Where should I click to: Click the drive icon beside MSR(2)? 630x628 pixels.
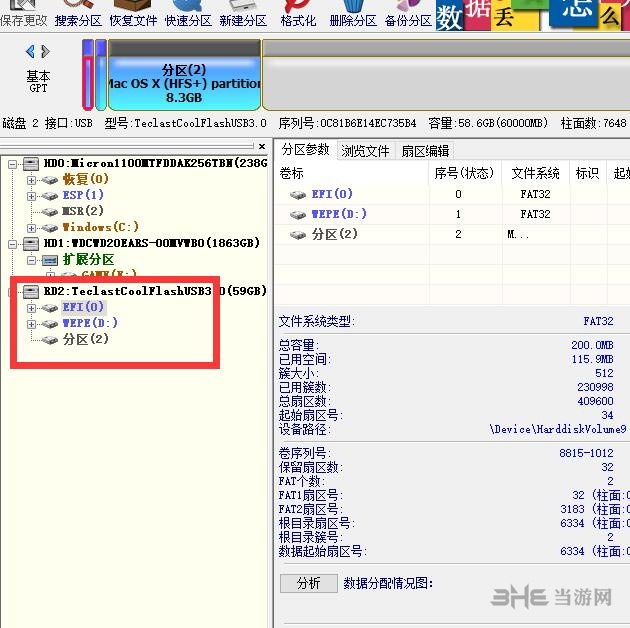pyautogui.click(x=50, y=212)
